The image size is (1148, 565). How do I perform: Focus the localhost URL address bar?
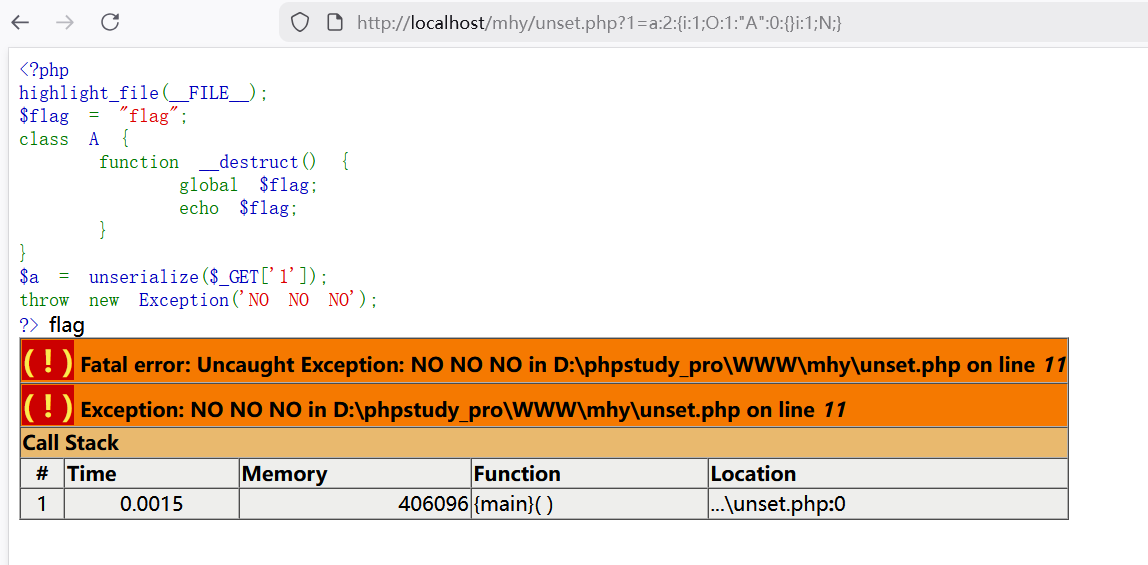[600, 22]
